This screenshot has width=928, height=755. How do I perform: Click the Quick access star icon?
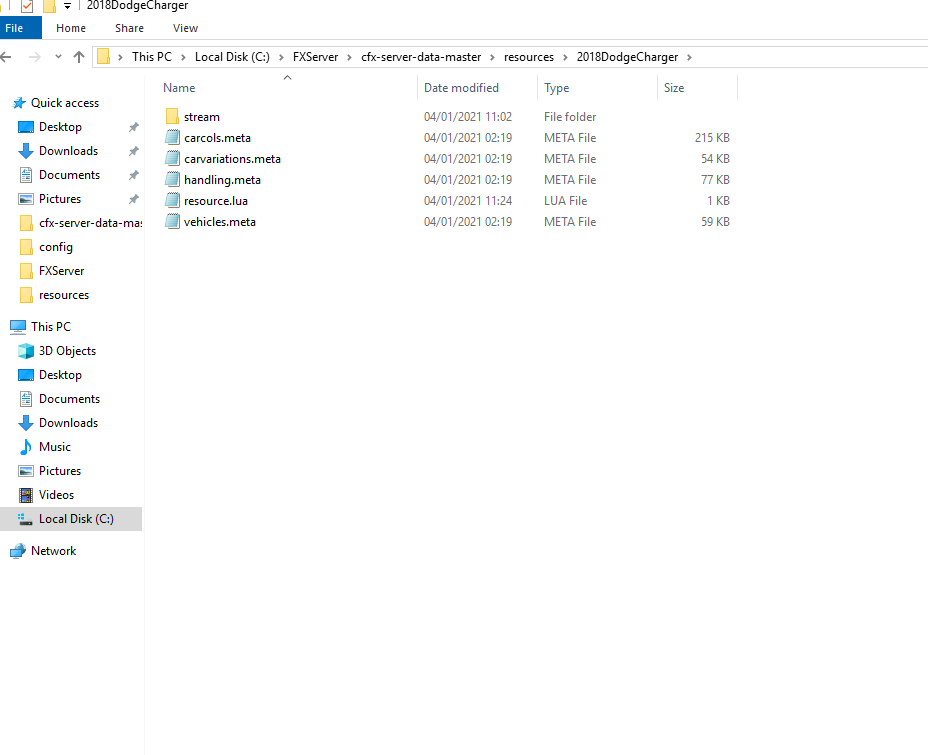click(x=19, y=103)
